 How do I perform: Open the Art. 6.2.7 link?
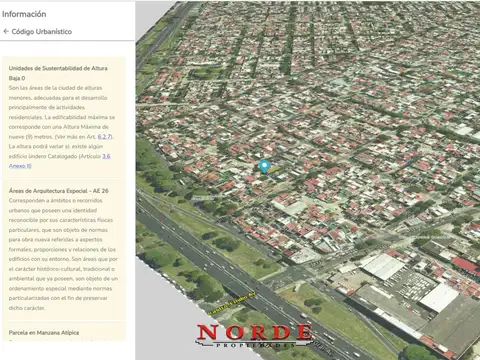105,137
